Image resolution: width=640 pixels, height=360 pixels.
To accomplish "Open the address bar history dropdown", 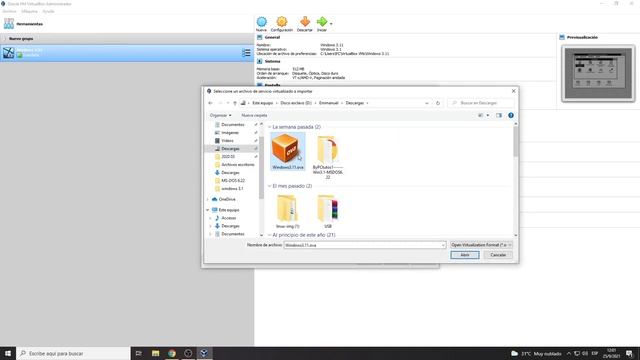I will point(427,103).
